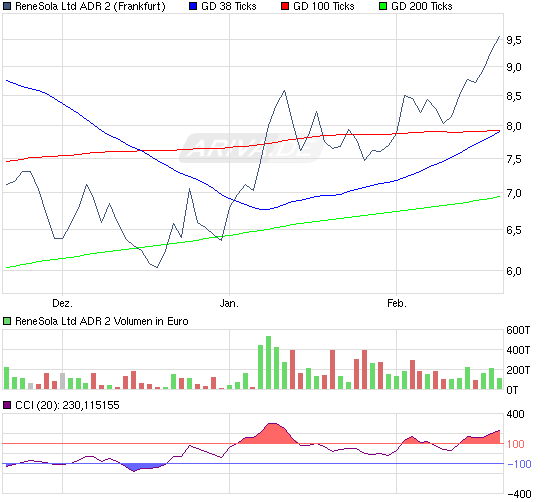Select the 'GD 100 Ticks' legend label
The height and width of the screenshot is (502, 545).
coord(324,6)
